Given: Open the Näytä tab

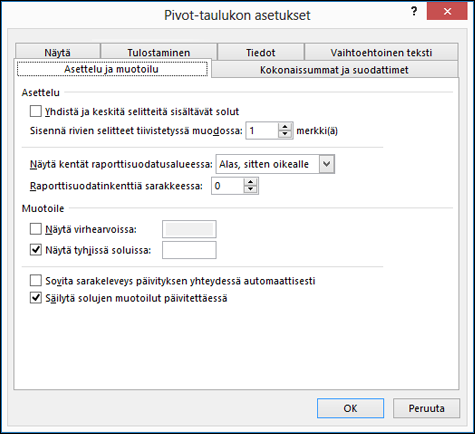Looking at the screenshot, I should 58,52.
